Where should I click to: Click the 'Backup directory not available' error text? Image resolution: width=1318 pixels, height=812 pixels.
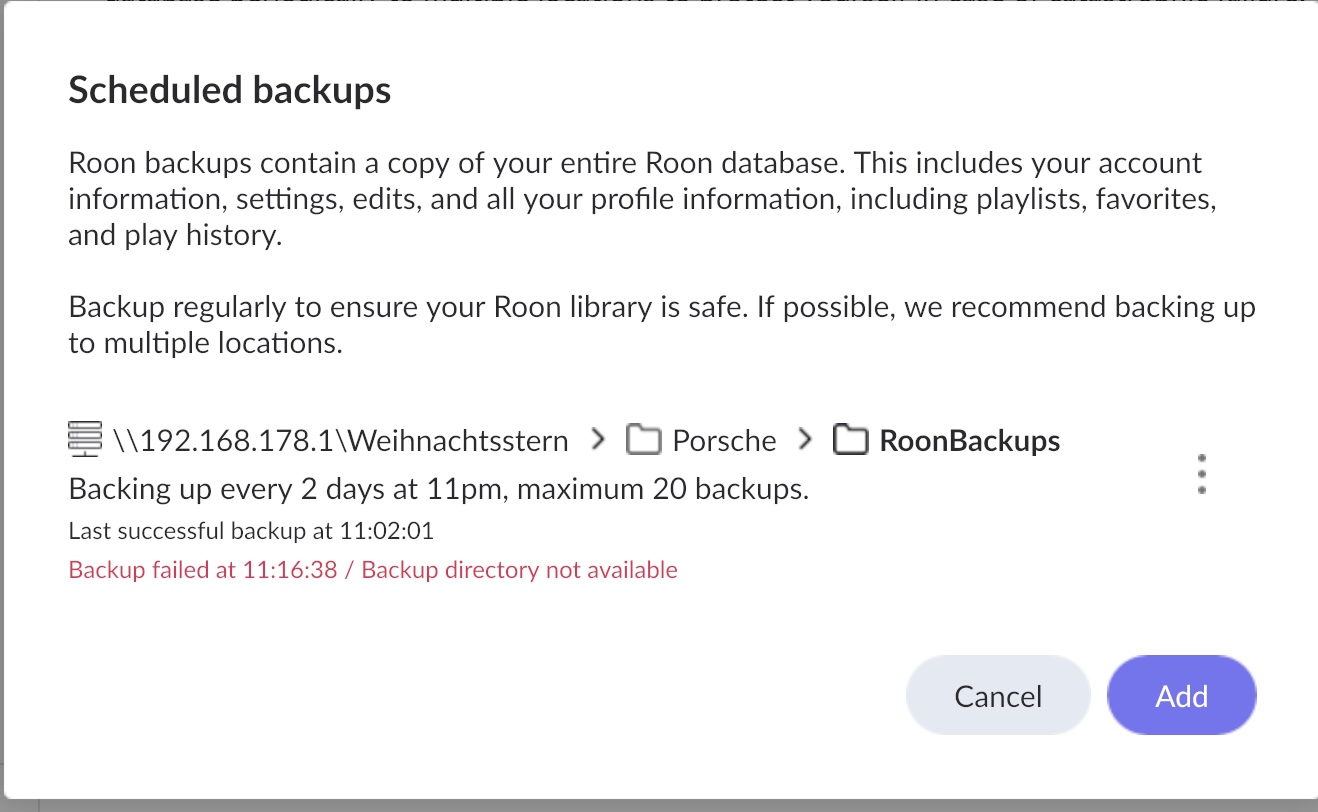coord(520,571)
